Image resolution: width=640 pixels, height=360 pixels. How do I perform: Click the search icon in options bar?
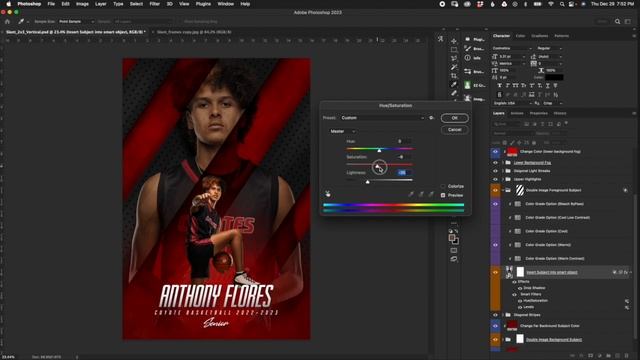[x=618, y=21]
